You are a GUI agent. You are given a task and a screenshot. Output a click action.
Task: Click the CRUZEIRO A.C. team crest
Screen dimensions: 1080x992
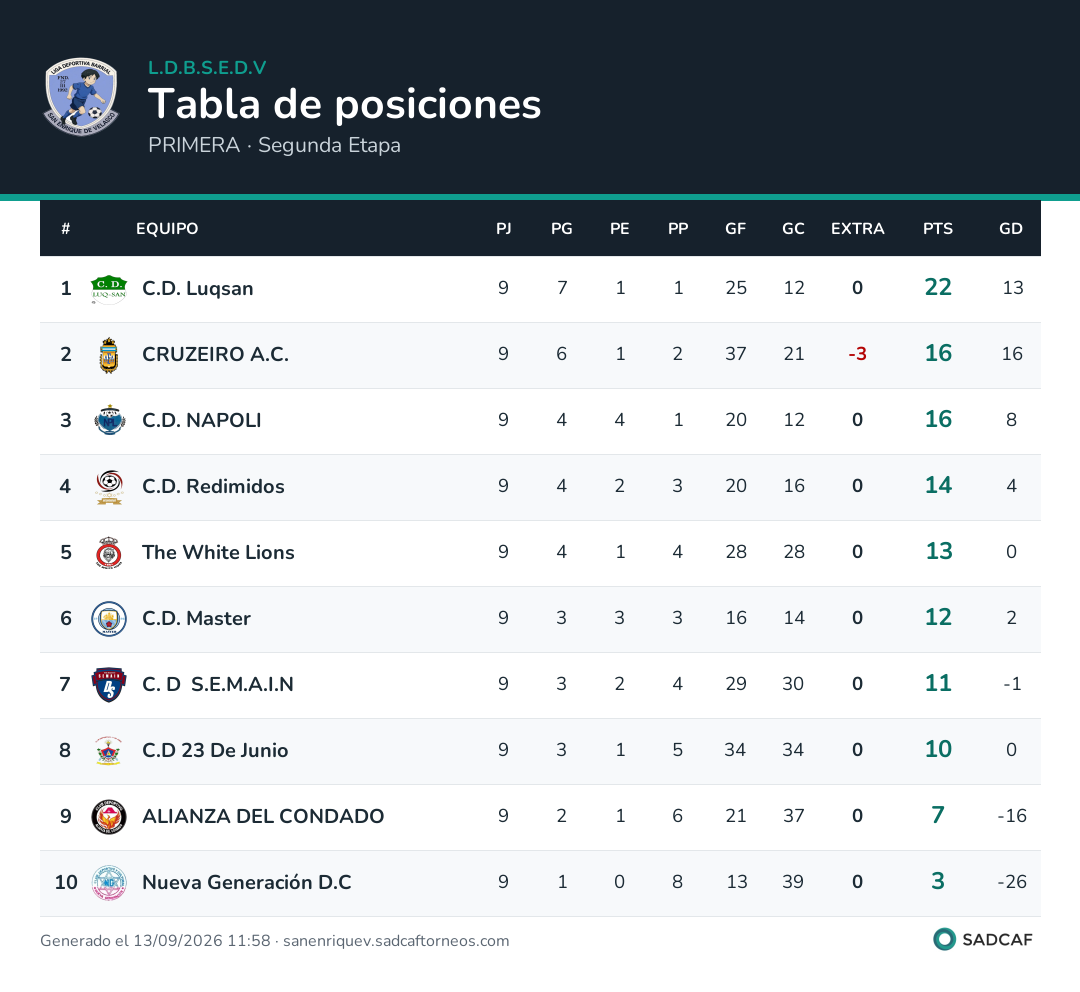[x=109, y=355]
